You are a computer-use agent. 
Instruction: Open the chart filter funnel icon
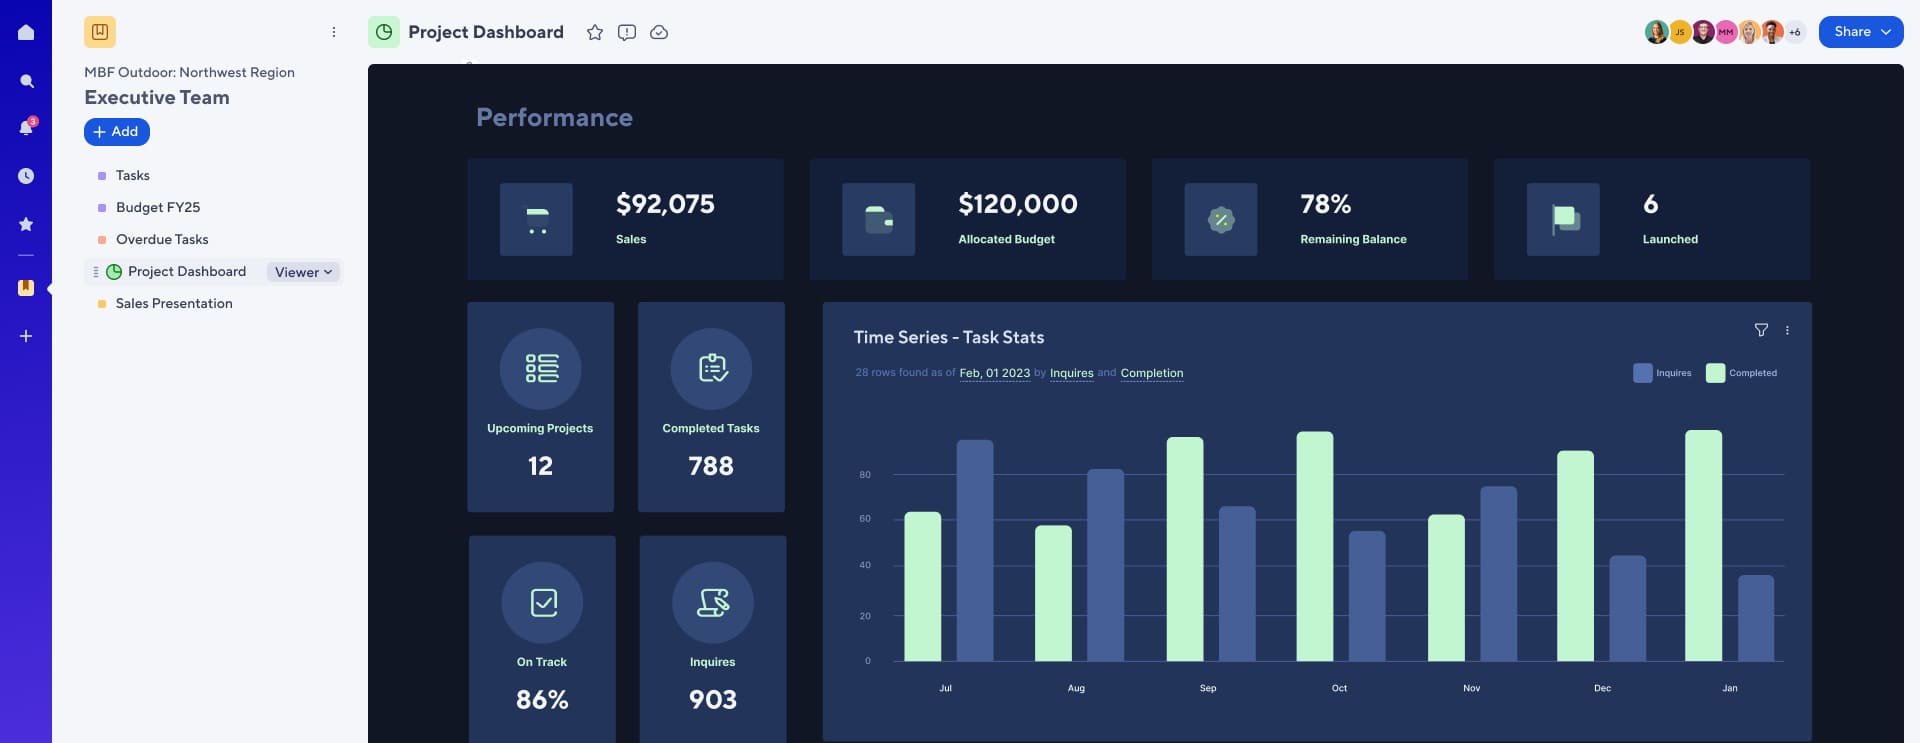(1761, 330)
